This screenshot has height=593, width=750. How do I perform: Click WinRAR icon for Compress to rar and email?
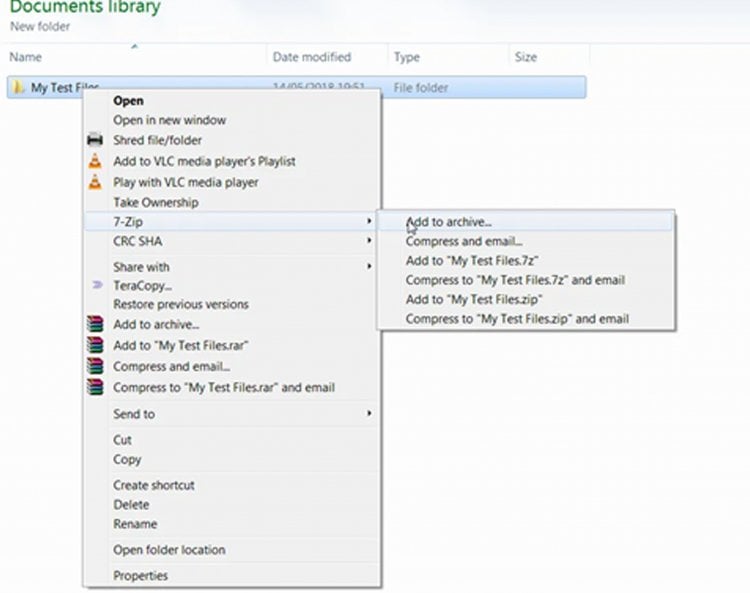tap(95, 387)
